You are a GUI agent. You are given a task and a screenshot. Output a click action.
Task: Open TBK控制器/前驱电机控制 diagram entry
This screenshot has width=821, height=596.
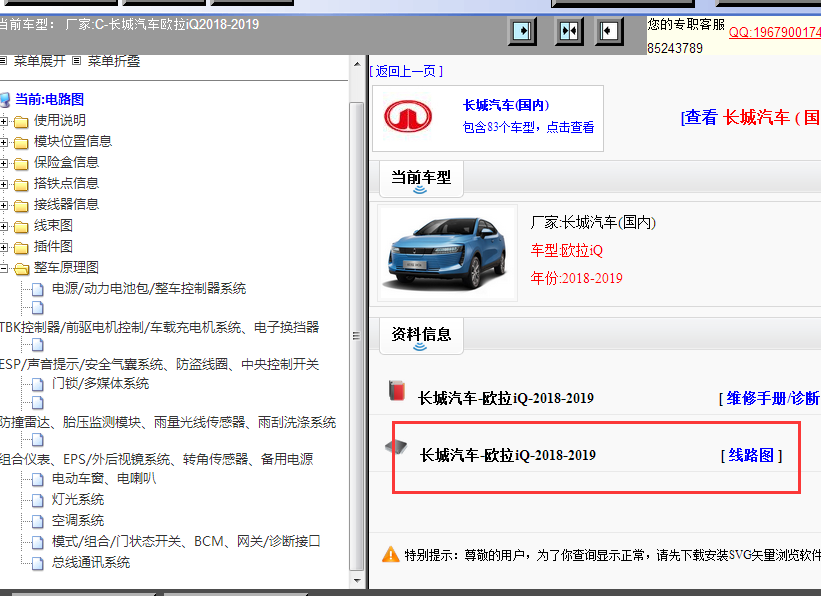point(159,327)
